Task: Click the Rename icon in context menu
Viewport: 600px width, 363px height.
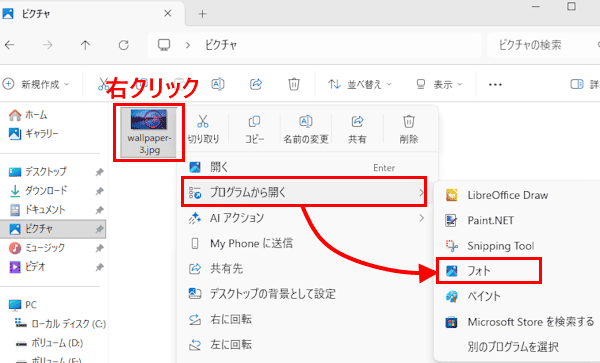Action: click(306, 122)
